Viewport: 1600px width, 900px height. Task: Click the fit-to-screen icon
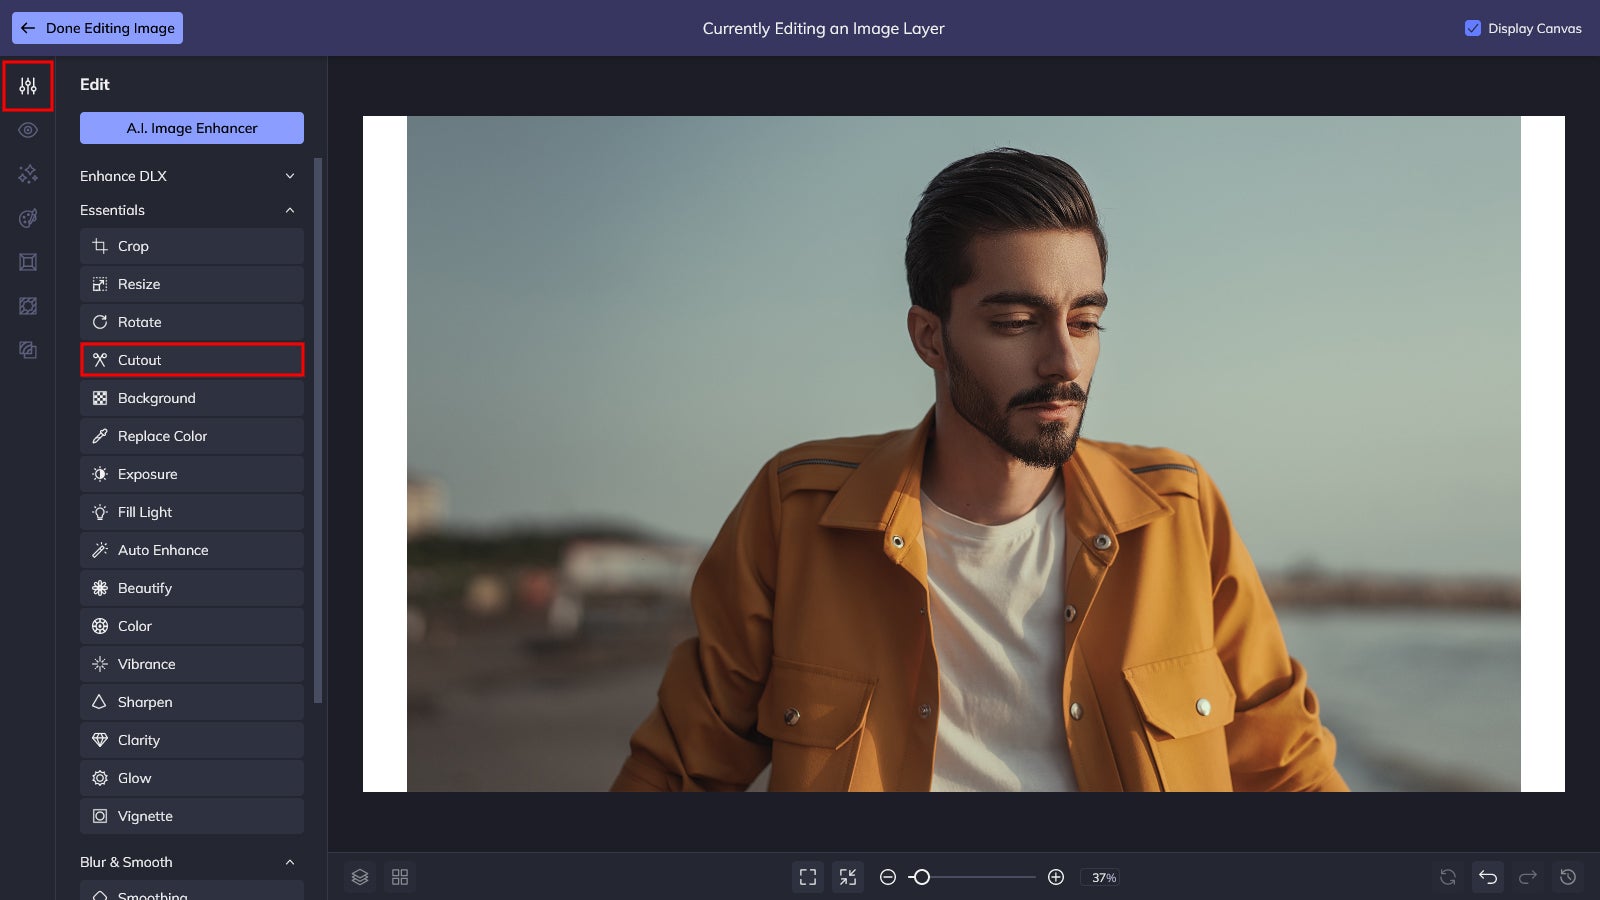pos(809,876)
